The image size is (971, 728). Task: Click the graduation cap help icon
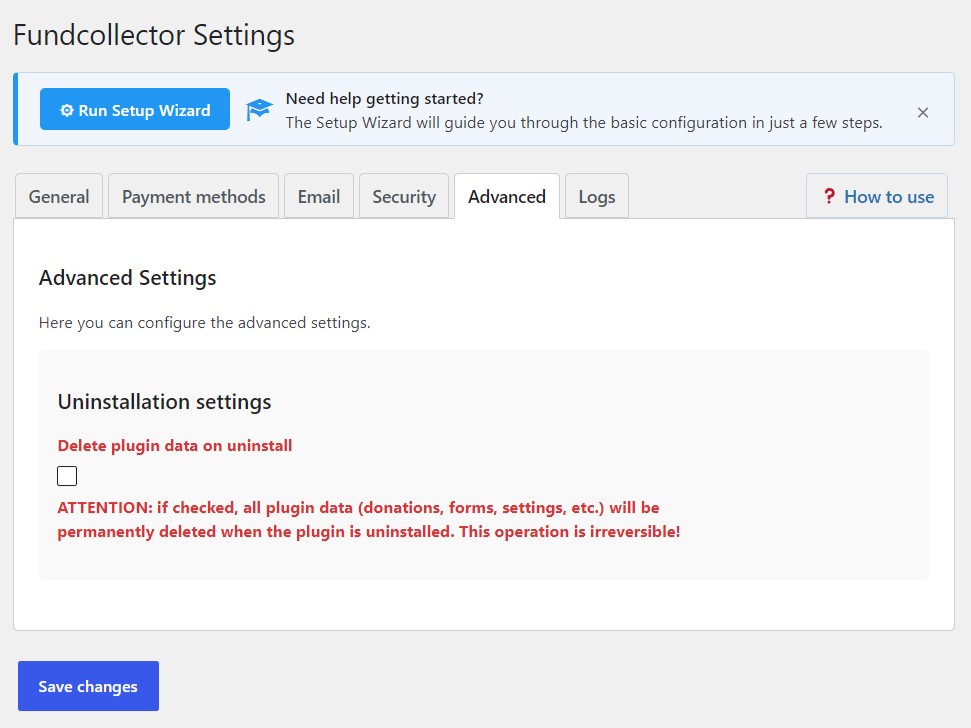[x=259, y=110]
